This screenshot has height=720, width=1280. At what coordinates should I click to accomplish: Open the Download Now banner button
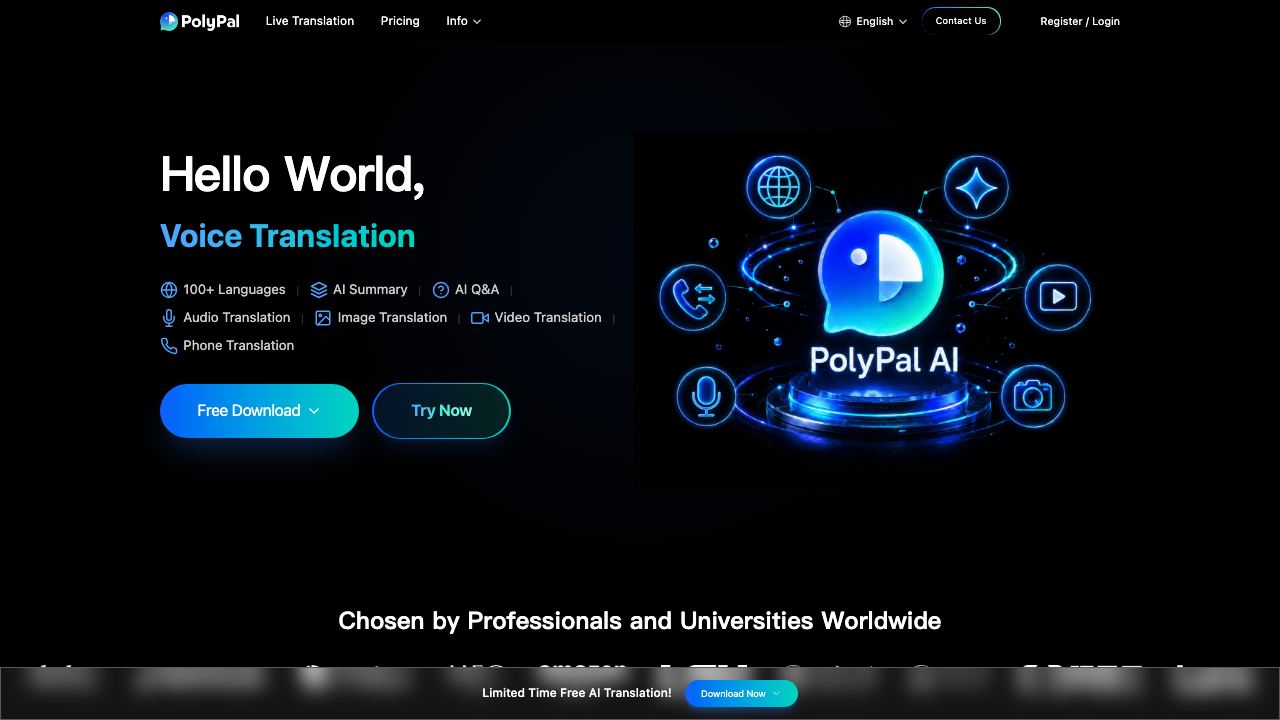[741, 694]
